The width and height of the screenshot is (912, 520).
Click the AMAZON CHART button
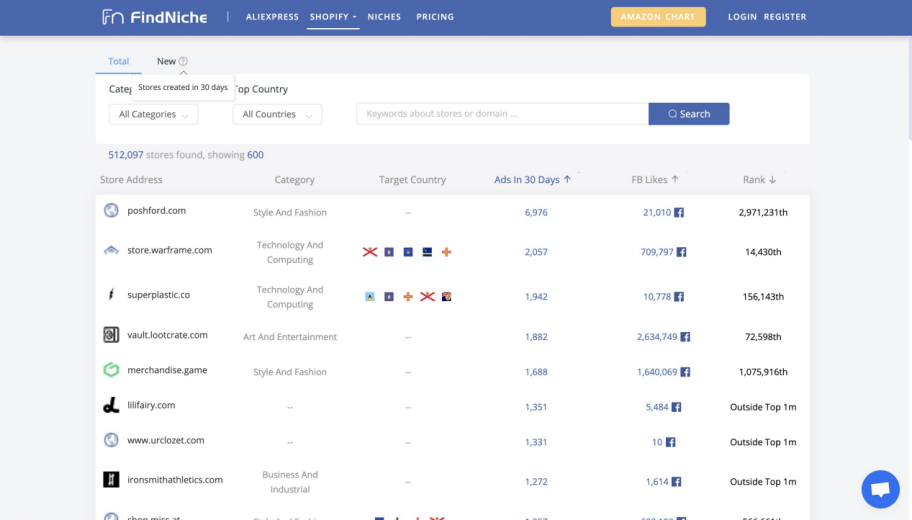click(x=658, y=17)
